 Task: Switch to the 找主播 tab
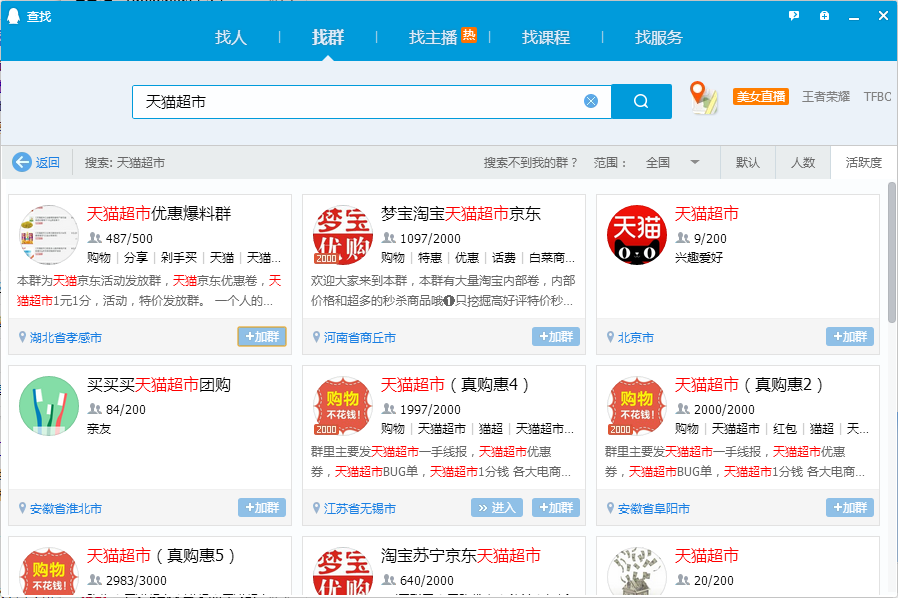[x=433, y=38]
